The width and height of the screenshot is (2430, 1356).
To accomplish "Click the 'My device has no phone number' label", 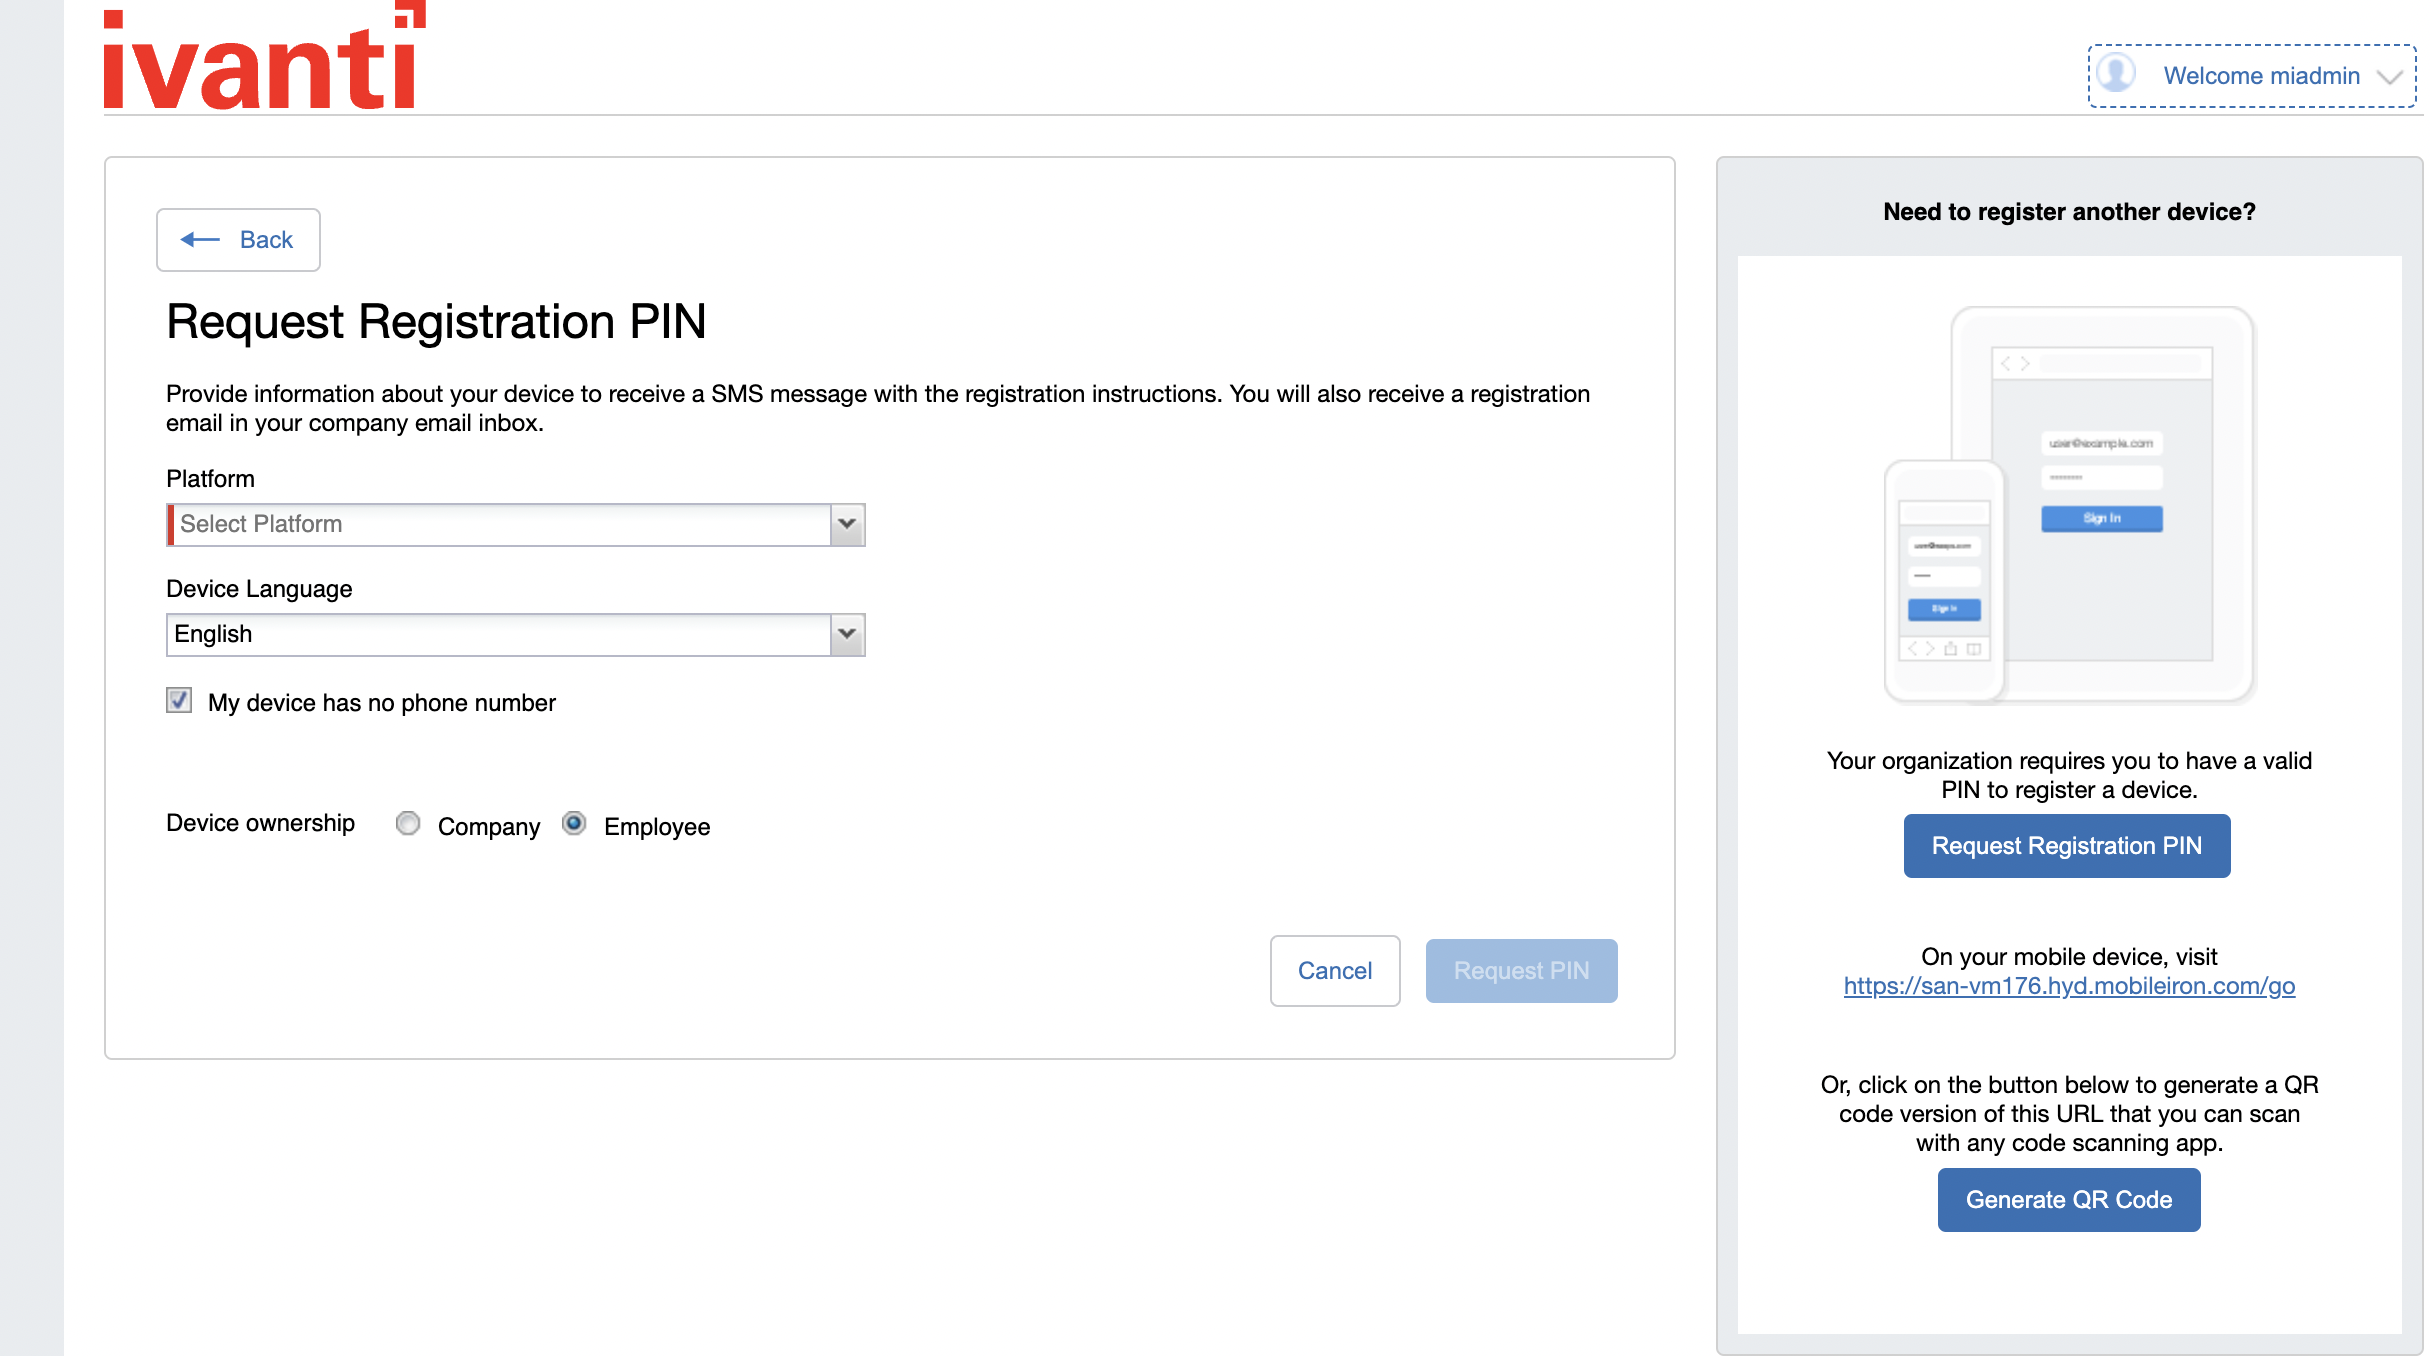I will coord(381,703).
